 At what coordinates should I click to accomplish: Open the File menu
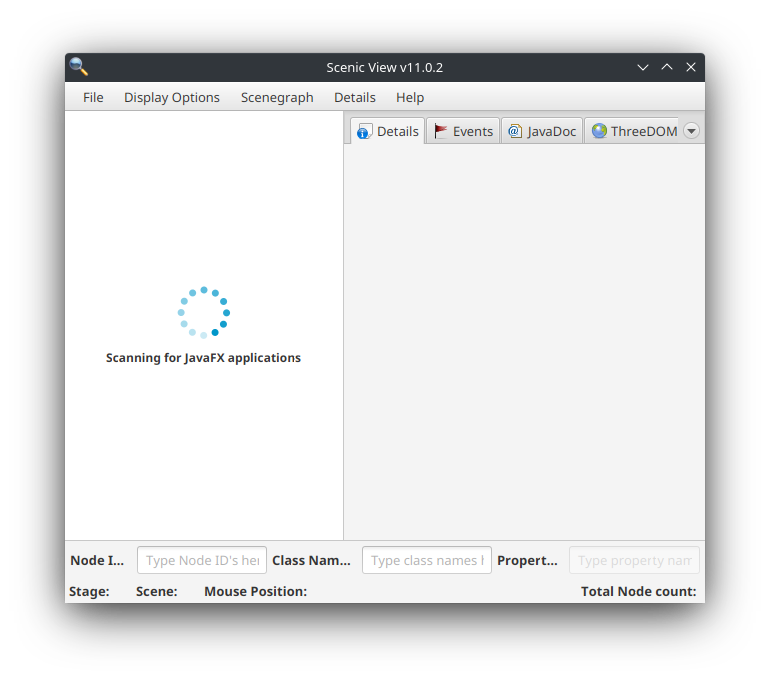[x=93, y=97]
